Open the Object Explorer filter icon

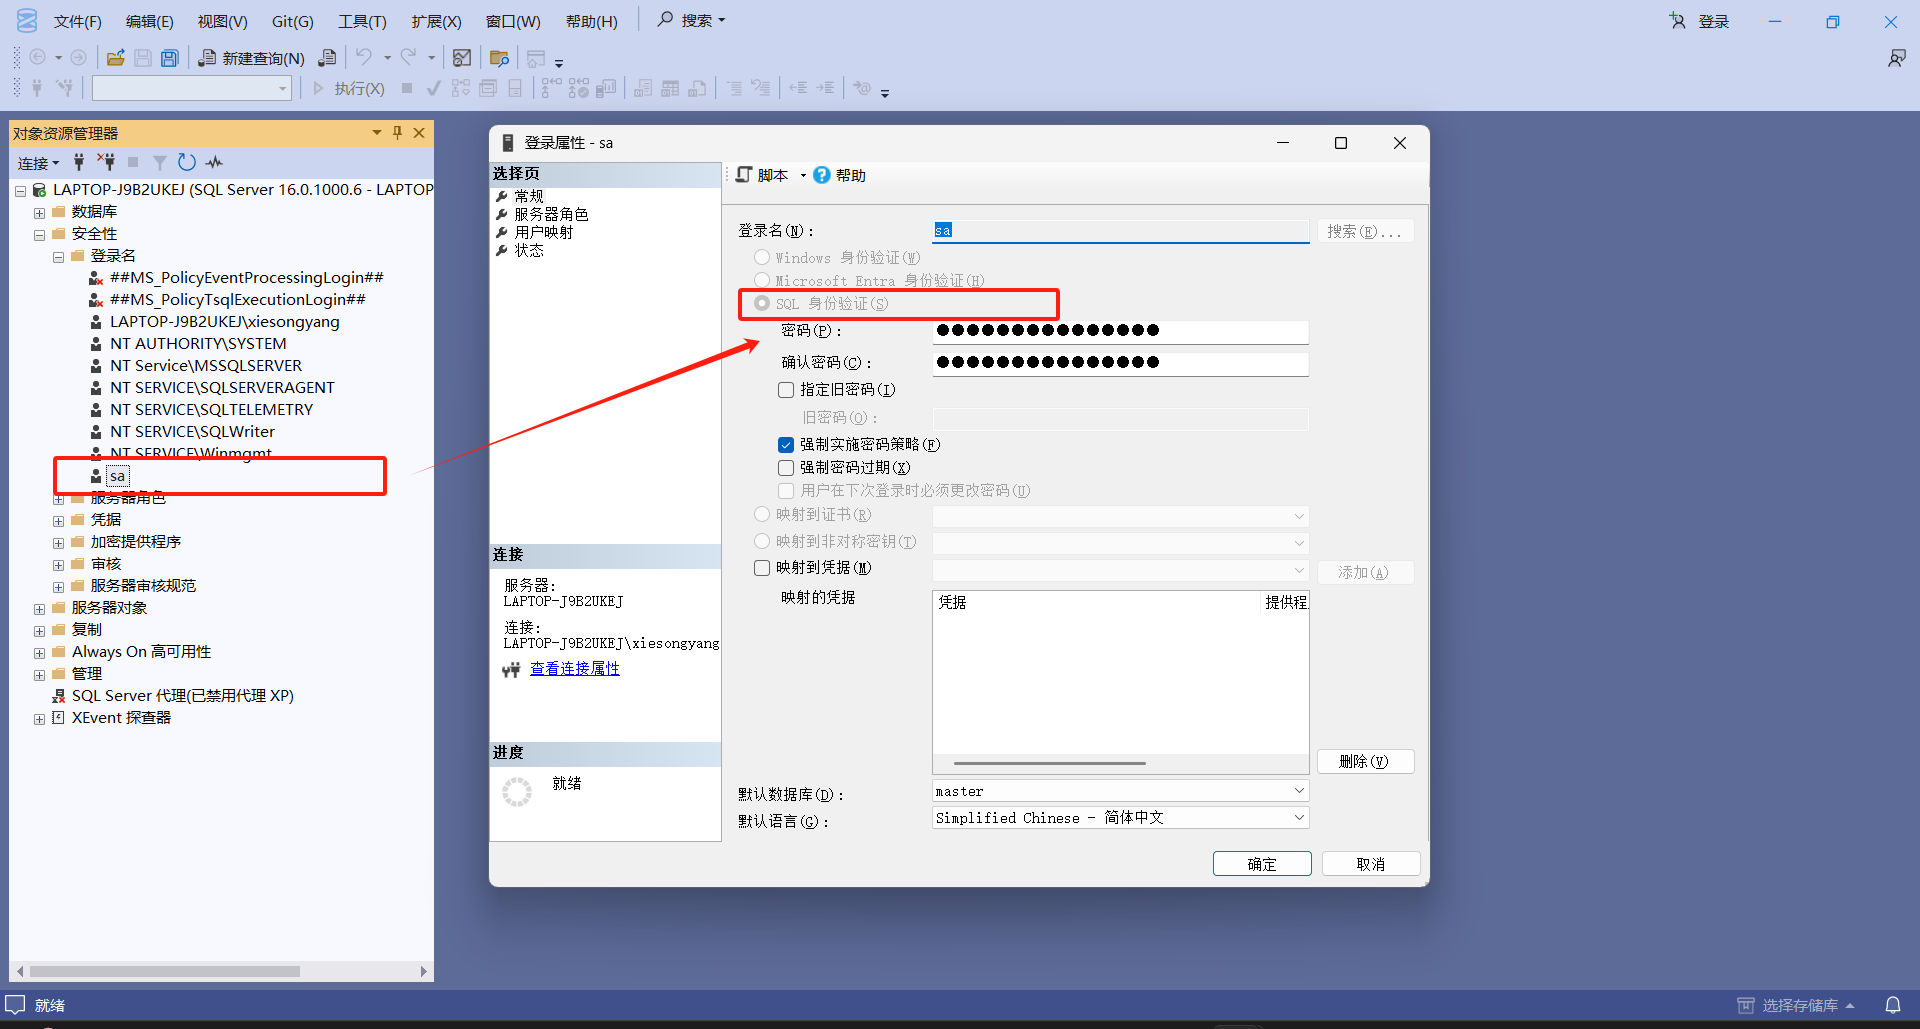[158, 162]
